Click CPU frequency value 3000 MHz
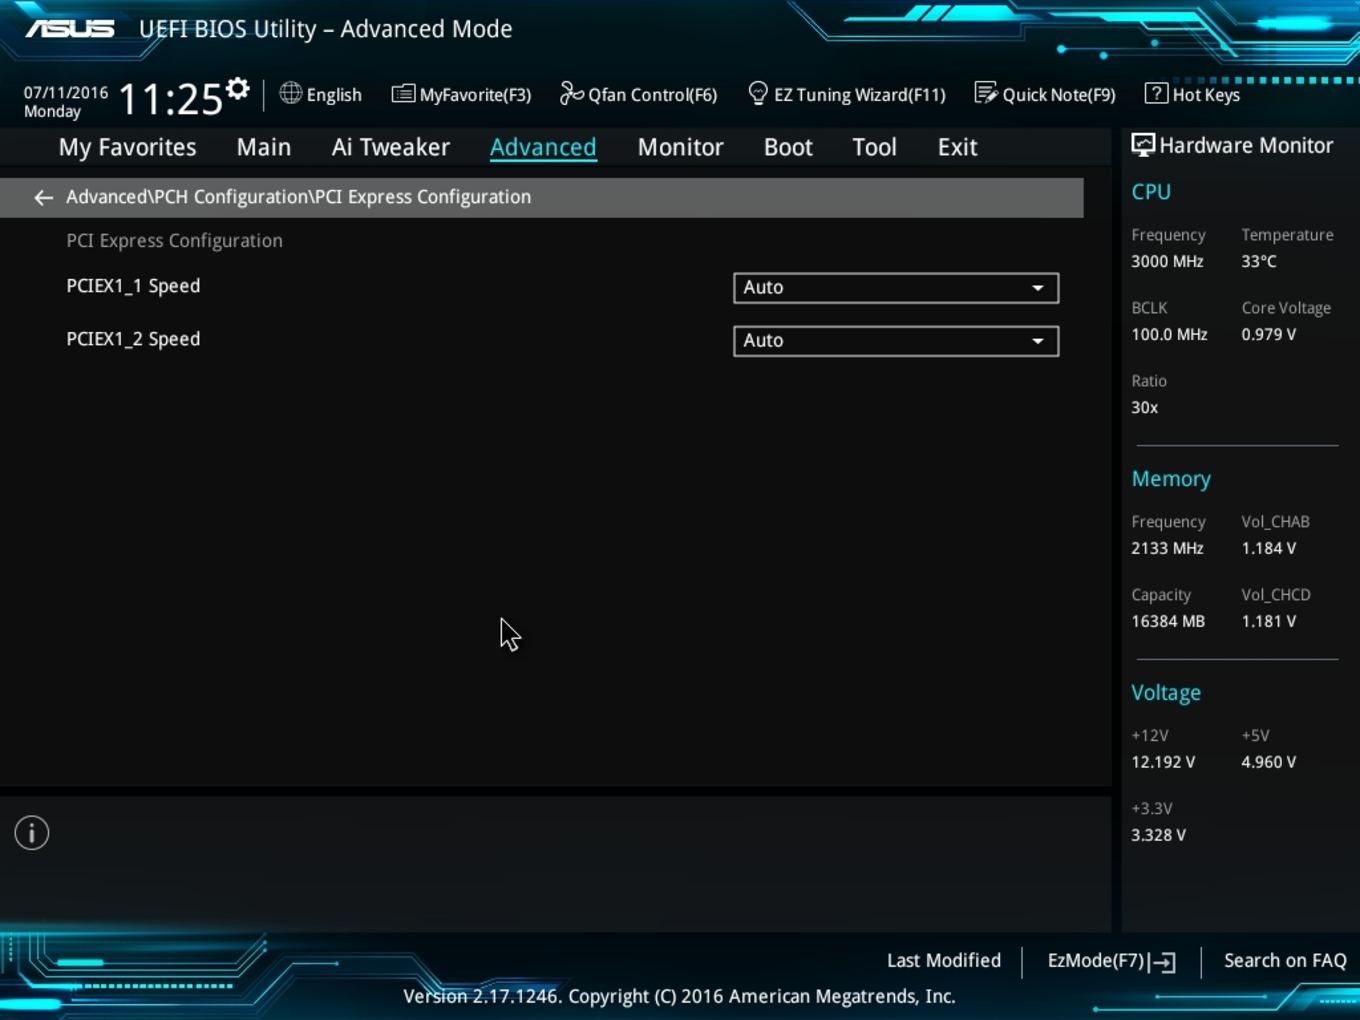 click(x=1167, y=262)
